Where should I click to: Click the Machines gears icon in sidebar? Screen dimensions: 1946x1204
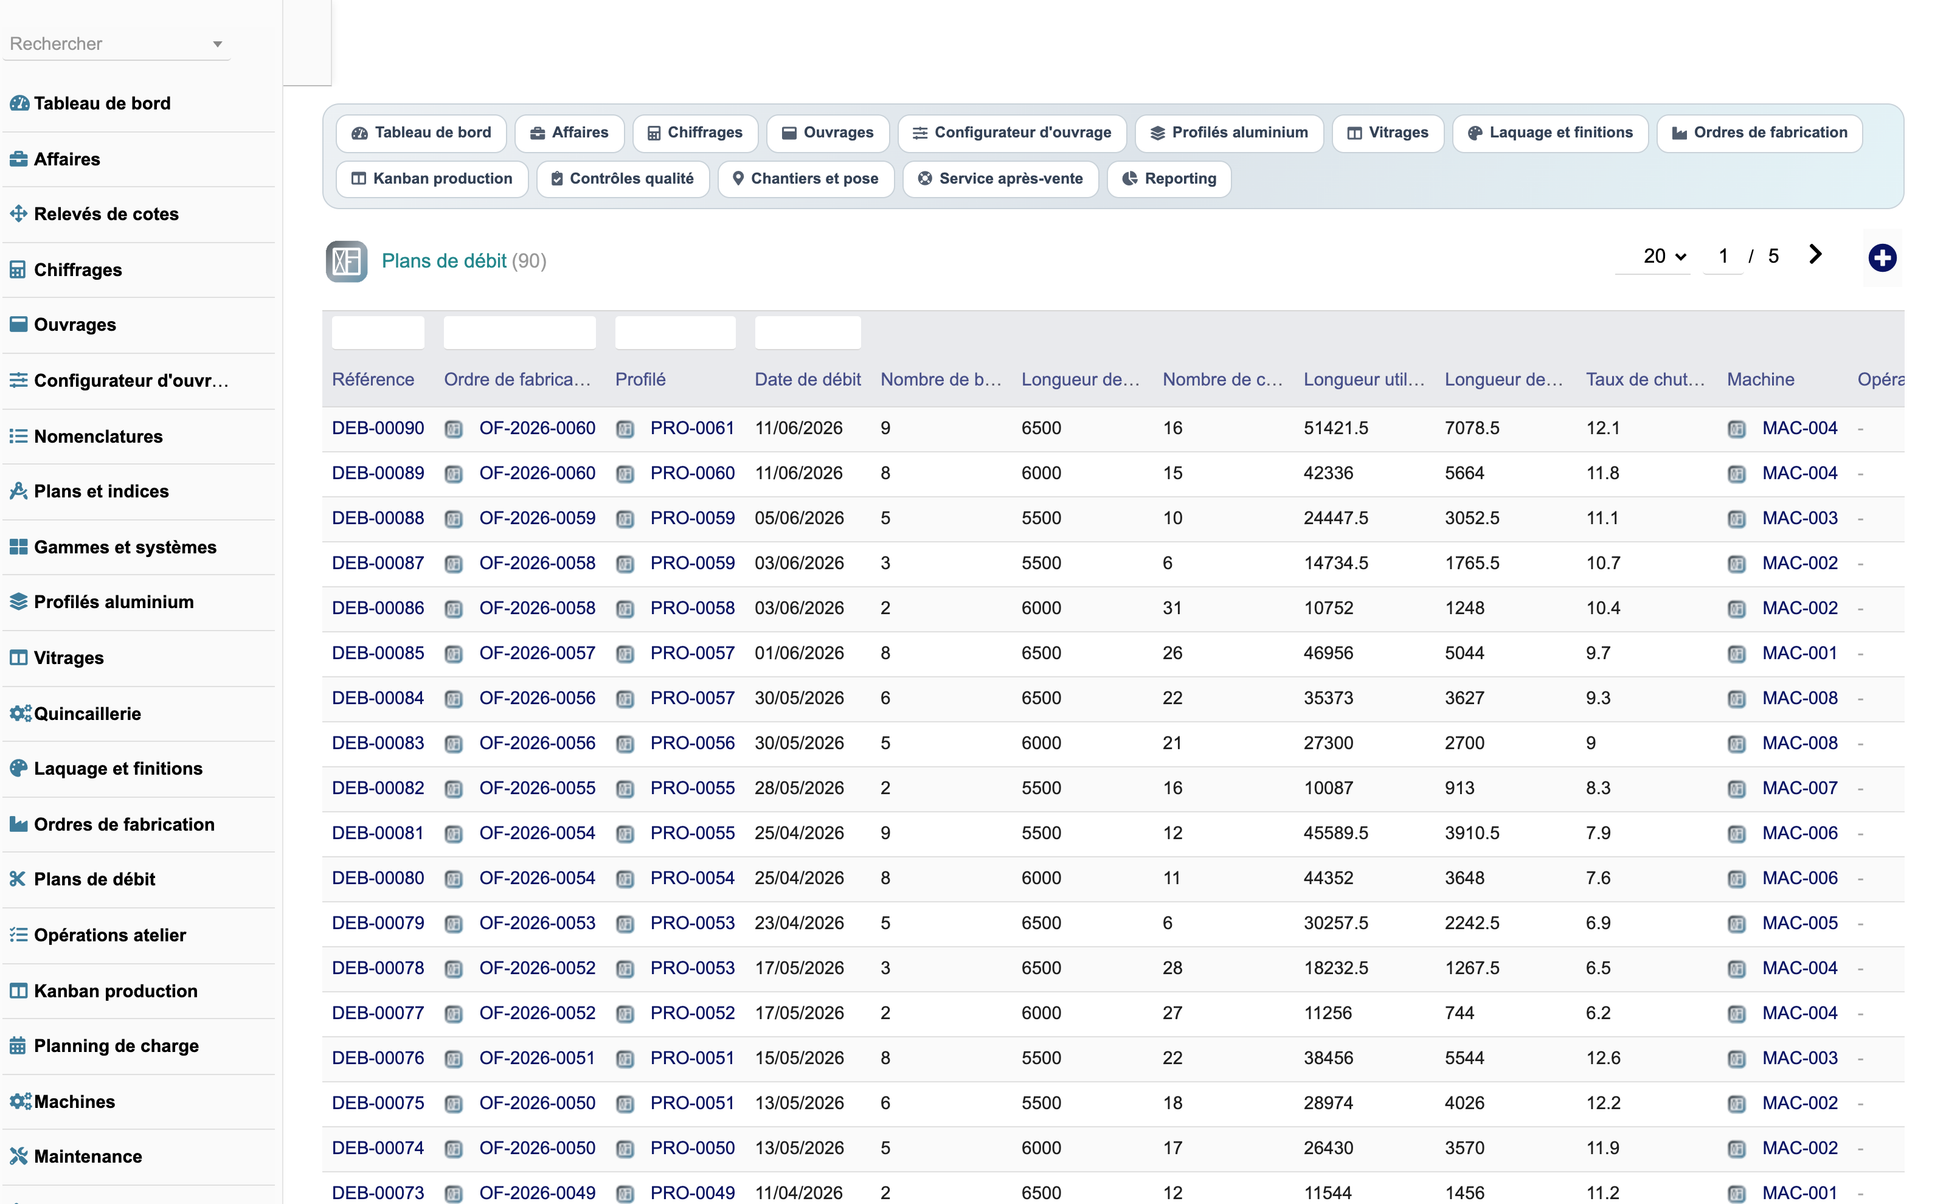coord(20,1101)
